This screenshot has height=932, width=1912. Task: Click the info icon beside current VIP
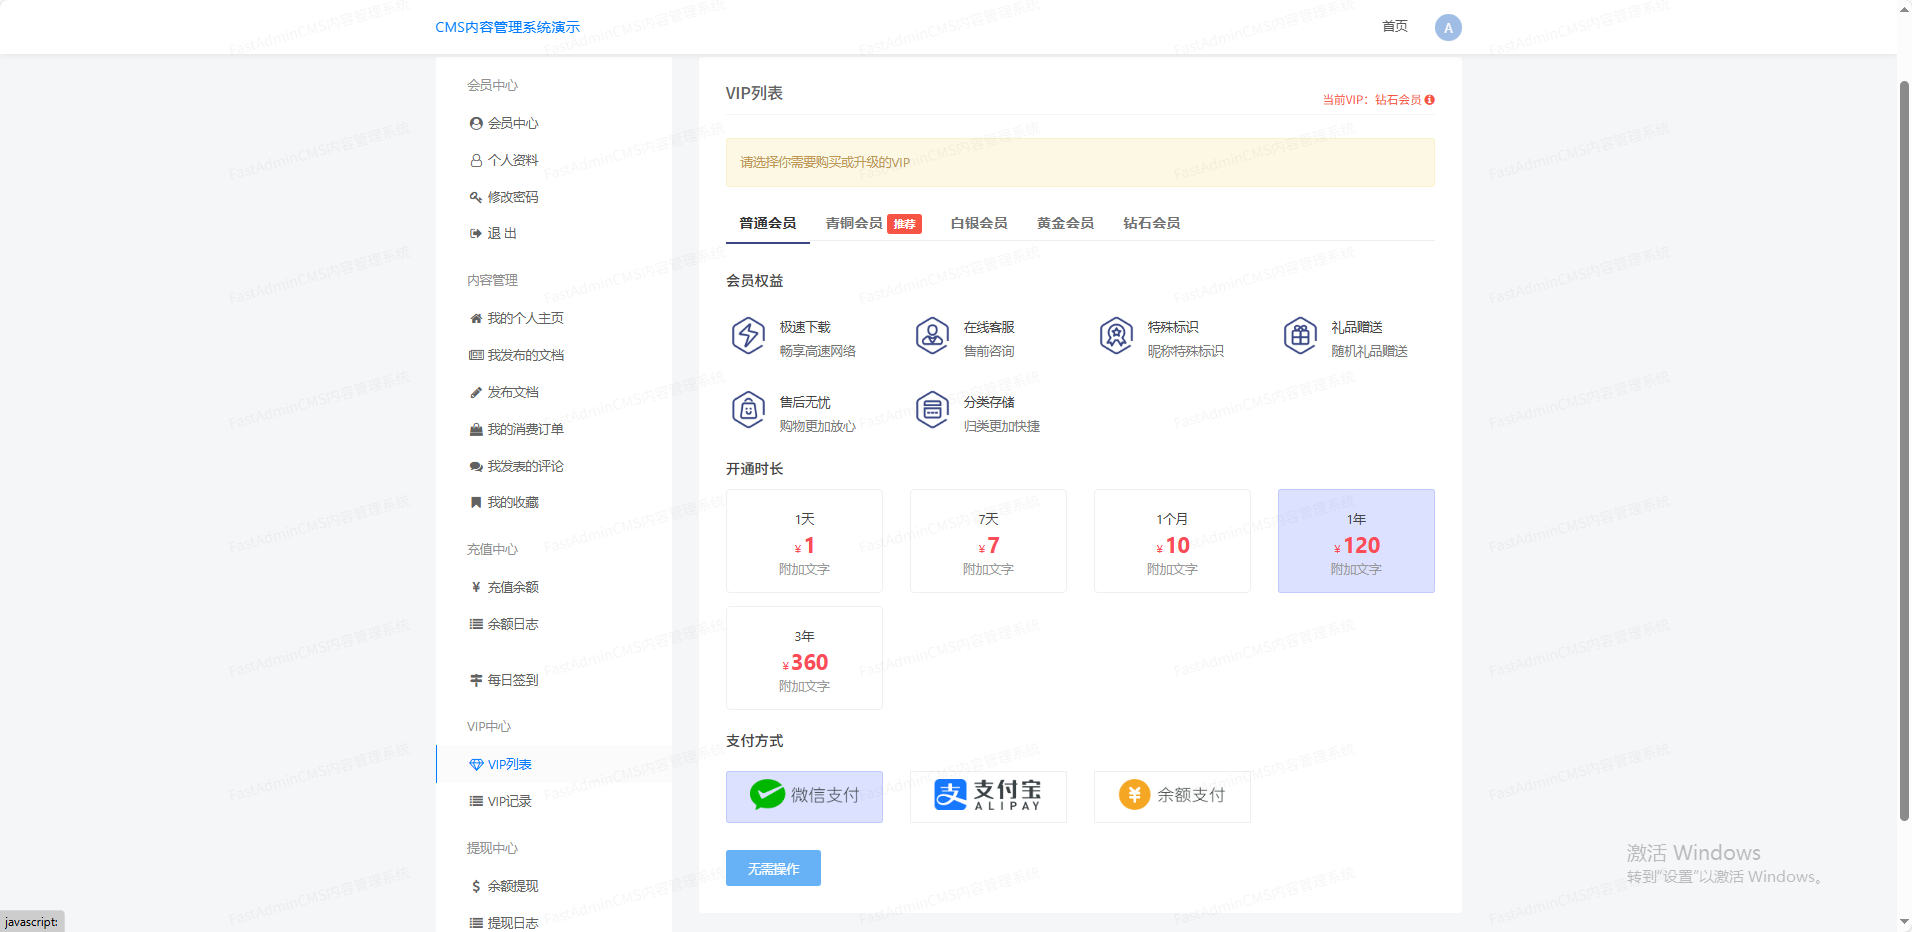(x=1430, y=100)
